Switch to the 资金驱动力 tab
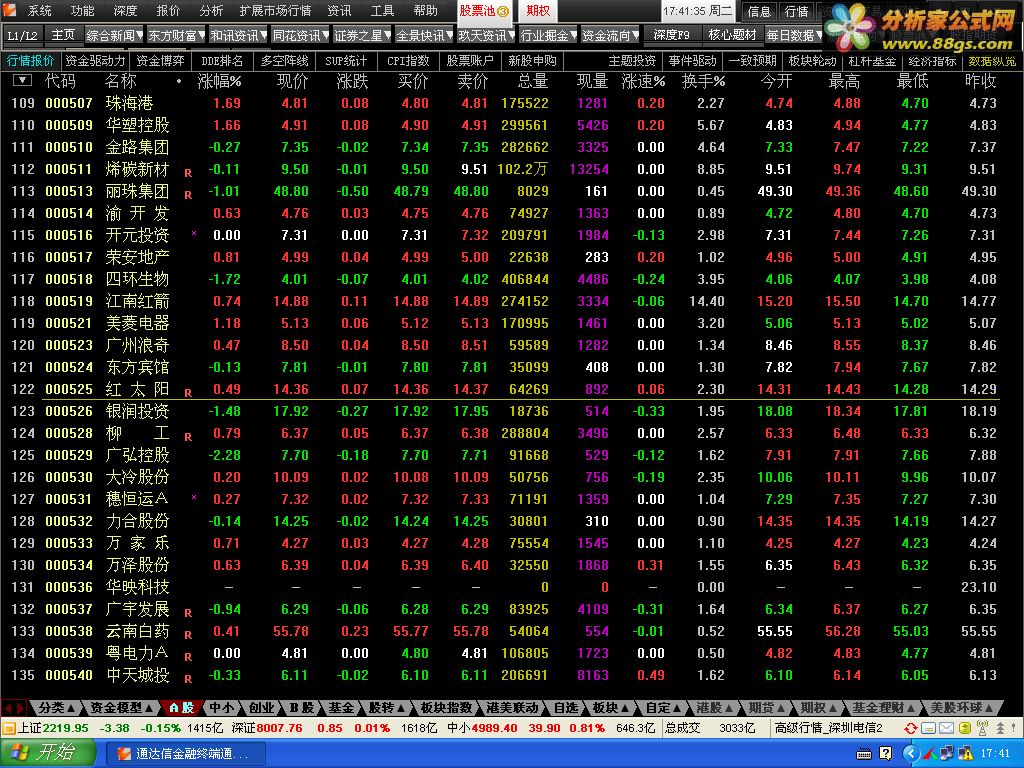The image size is (1024, 768). (x=95, y=61)
